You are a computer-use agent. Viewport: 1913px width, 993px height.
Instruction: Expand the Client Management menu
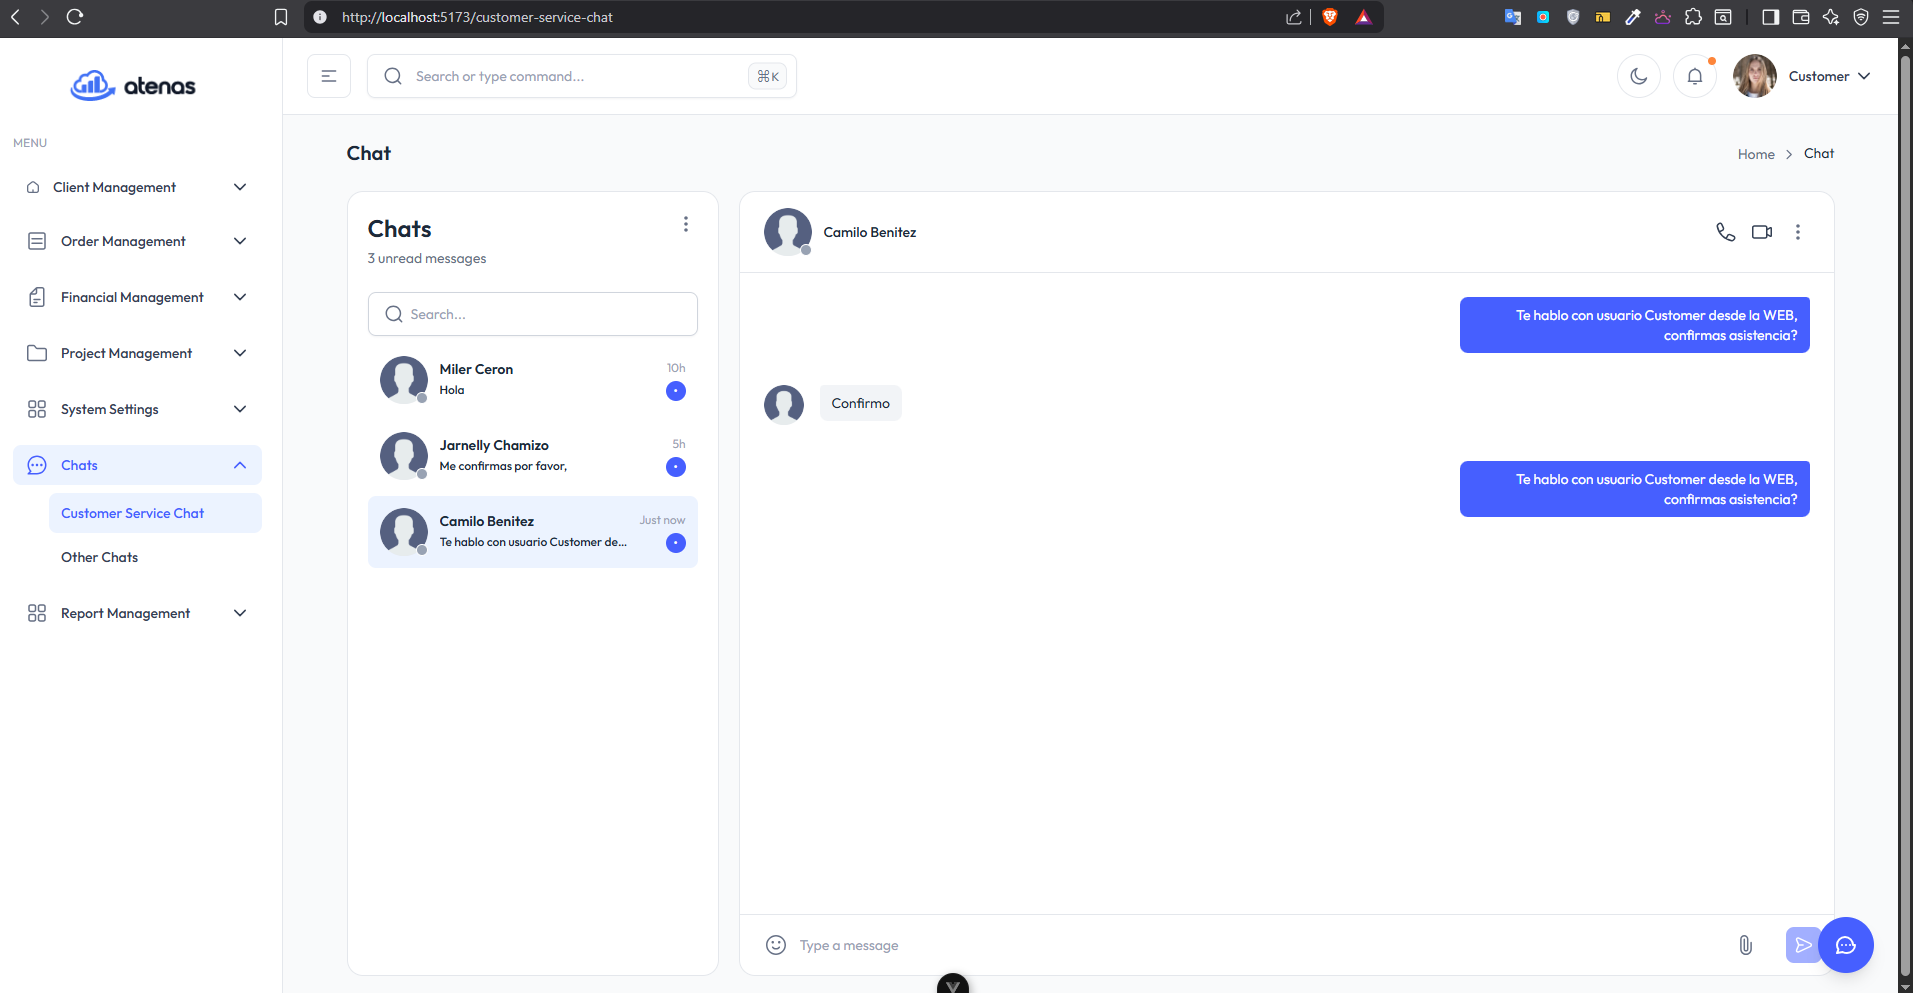click(137, 187)
